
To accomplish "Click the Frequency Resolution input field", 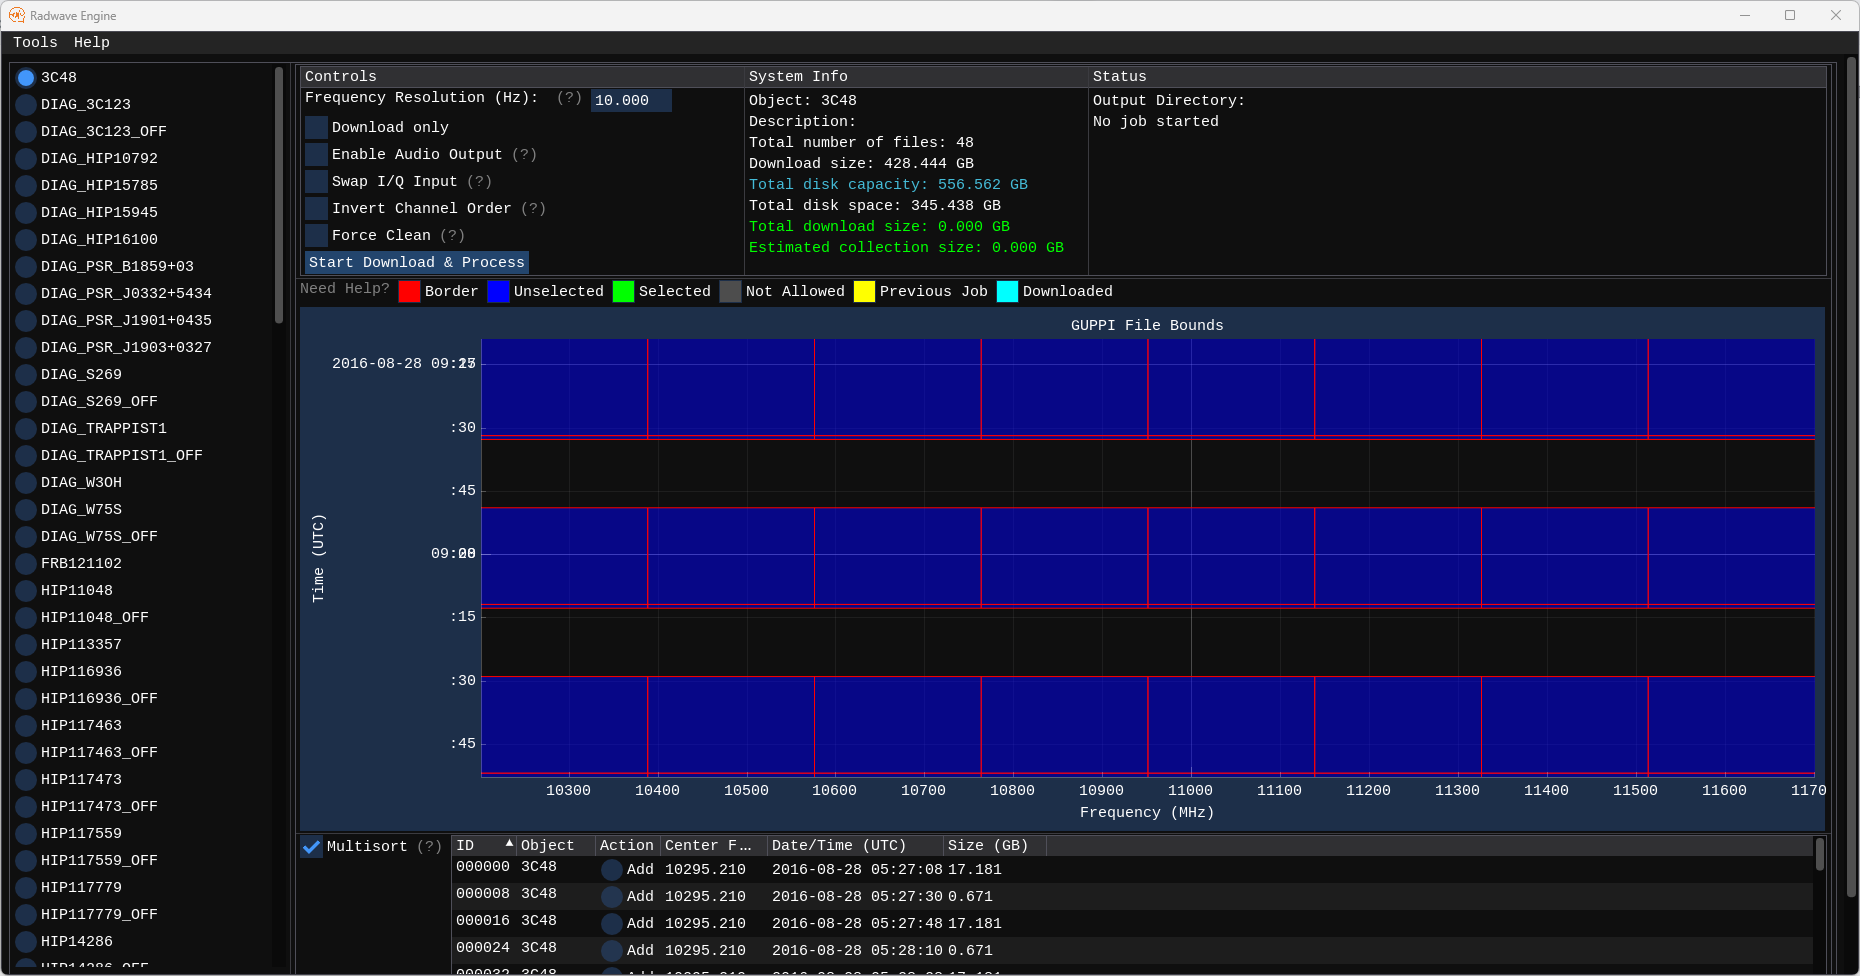I will pos(630,100).
